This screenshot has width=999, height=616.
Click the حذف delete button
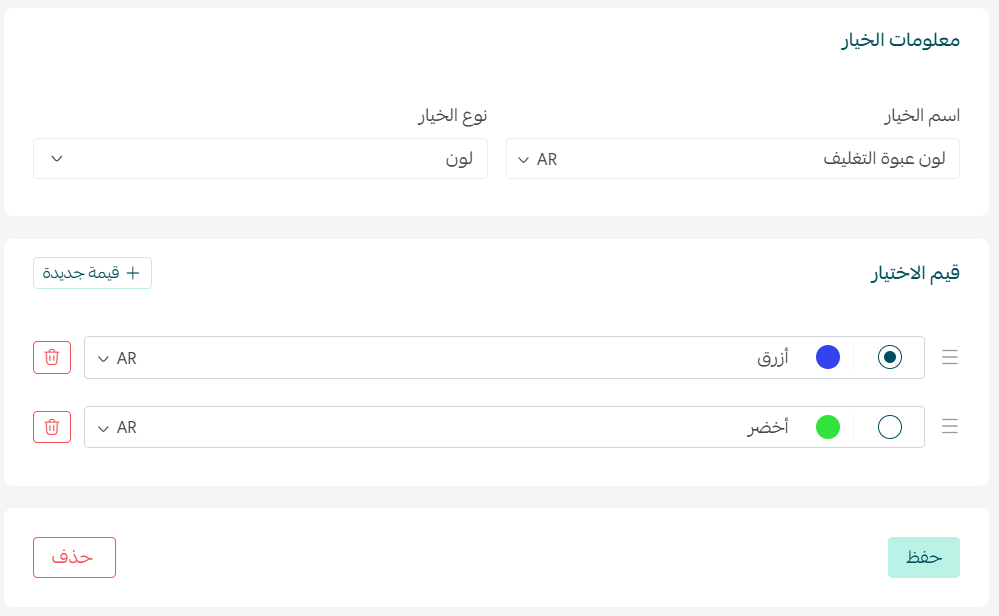(74, 558)
